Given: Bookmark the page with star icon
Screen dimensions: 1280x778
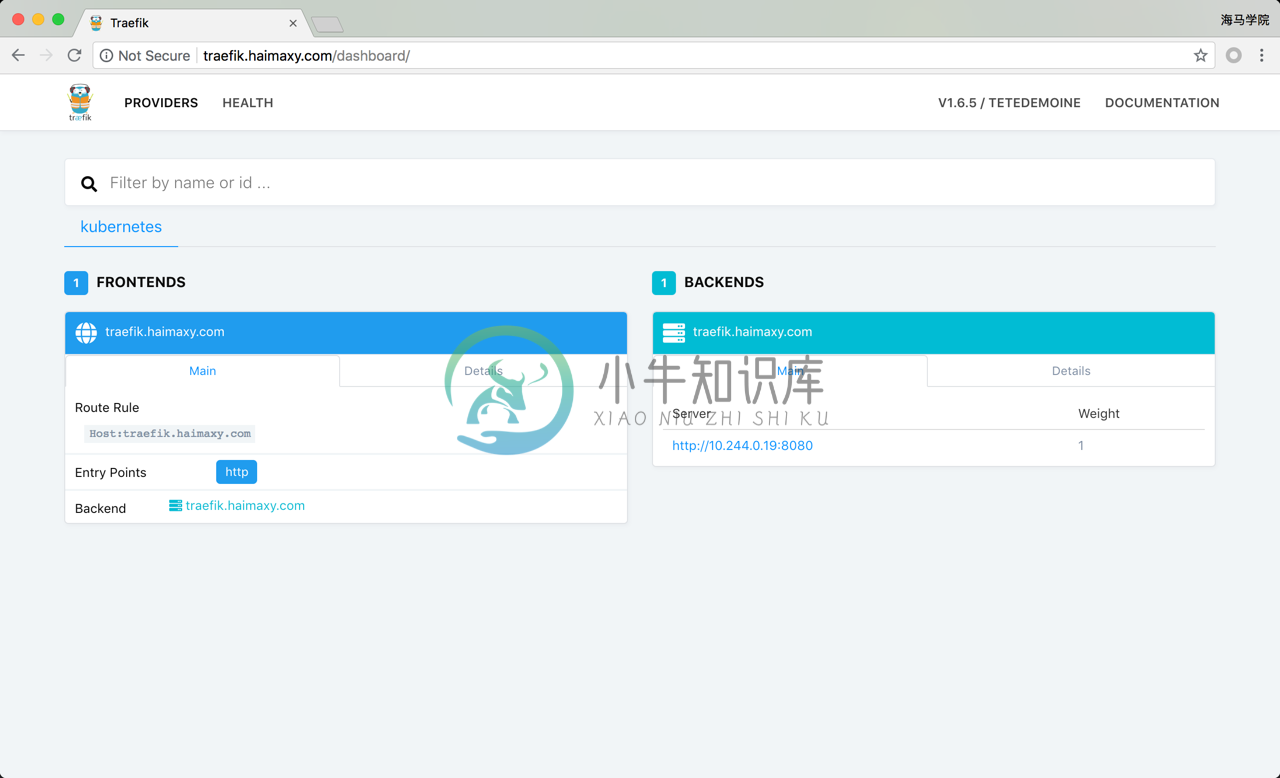Looking at the screenshot, I should [x=1200, y=56].
